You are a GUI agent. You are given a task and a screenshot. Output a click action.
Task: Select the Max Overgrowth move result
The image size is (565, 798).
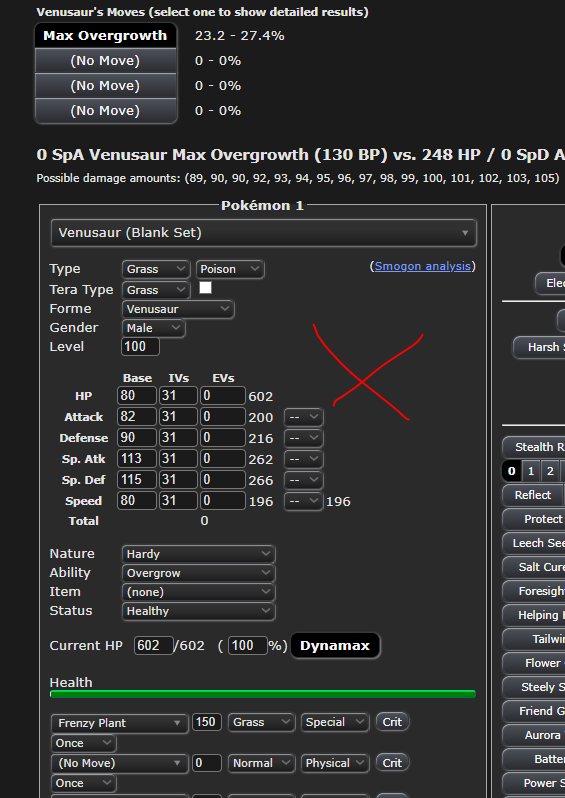point(105,36)
